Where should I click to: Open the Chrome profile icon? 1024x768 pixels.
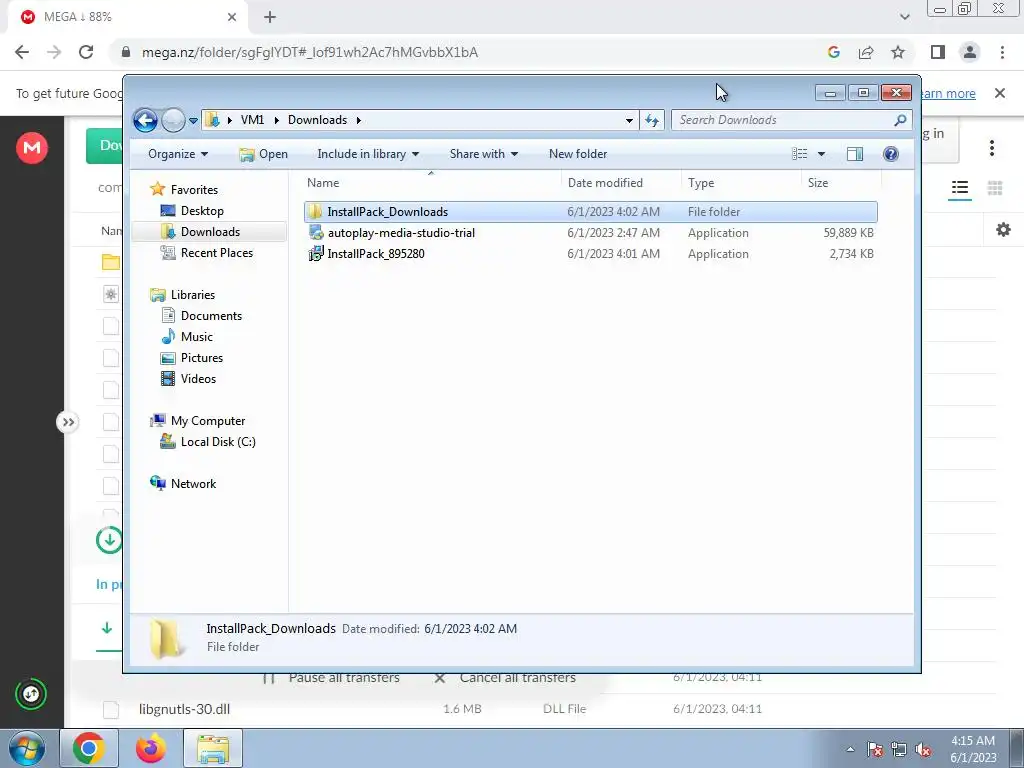coord(970,52)
